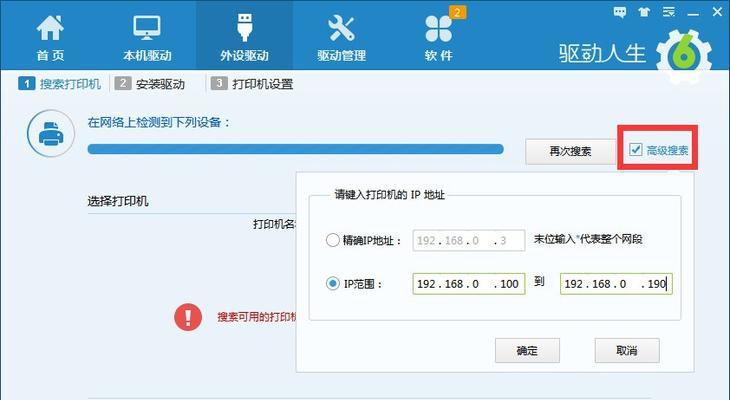Image resolution: width=730 pixels, height=400 pixels.
Task: Select the 精确IP地址 radio button
Action: click(x=332, y=240)
